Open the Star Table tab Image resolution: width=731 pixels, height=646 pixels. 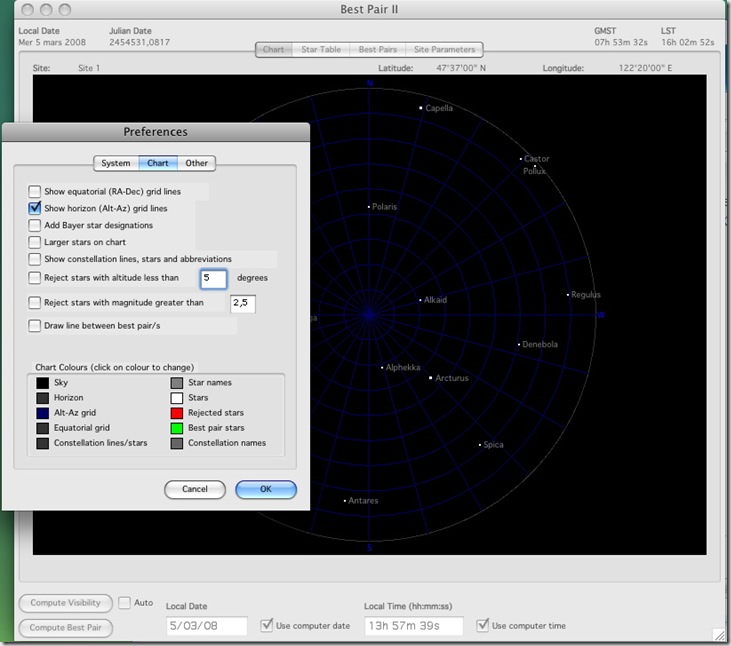coord(321,49)
